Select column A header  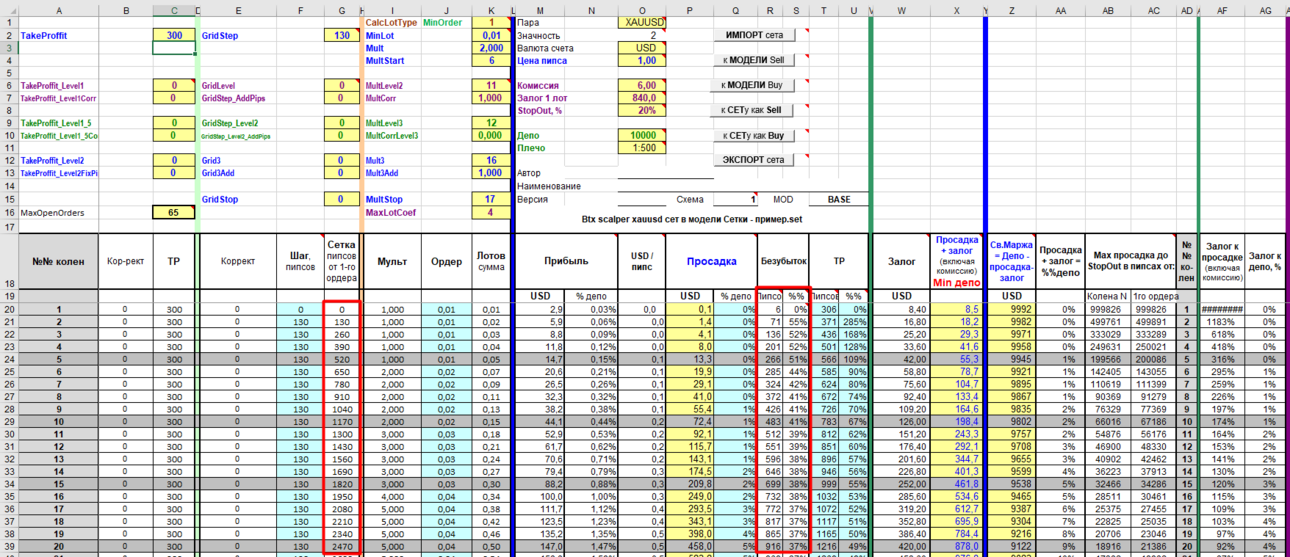pos(59,9)
